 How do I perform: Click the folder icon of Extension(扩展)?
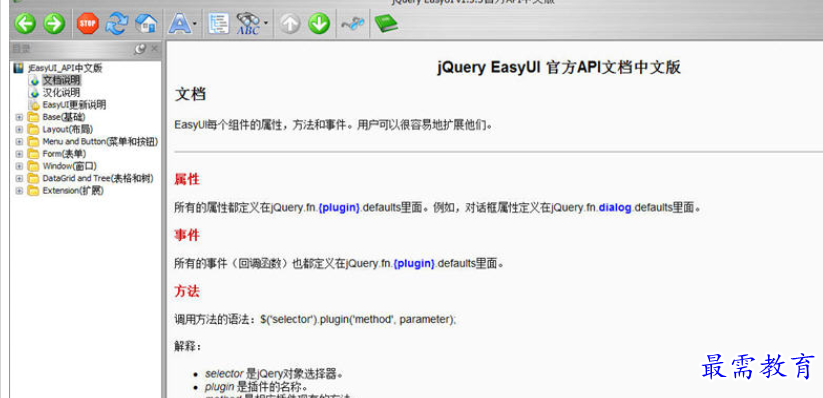tap(34, 191)
